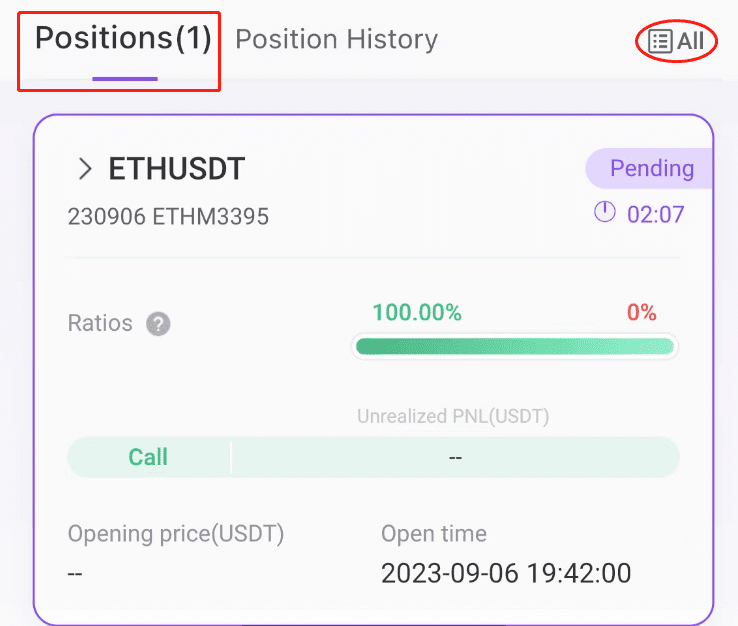Open the Position History tab

337,39
